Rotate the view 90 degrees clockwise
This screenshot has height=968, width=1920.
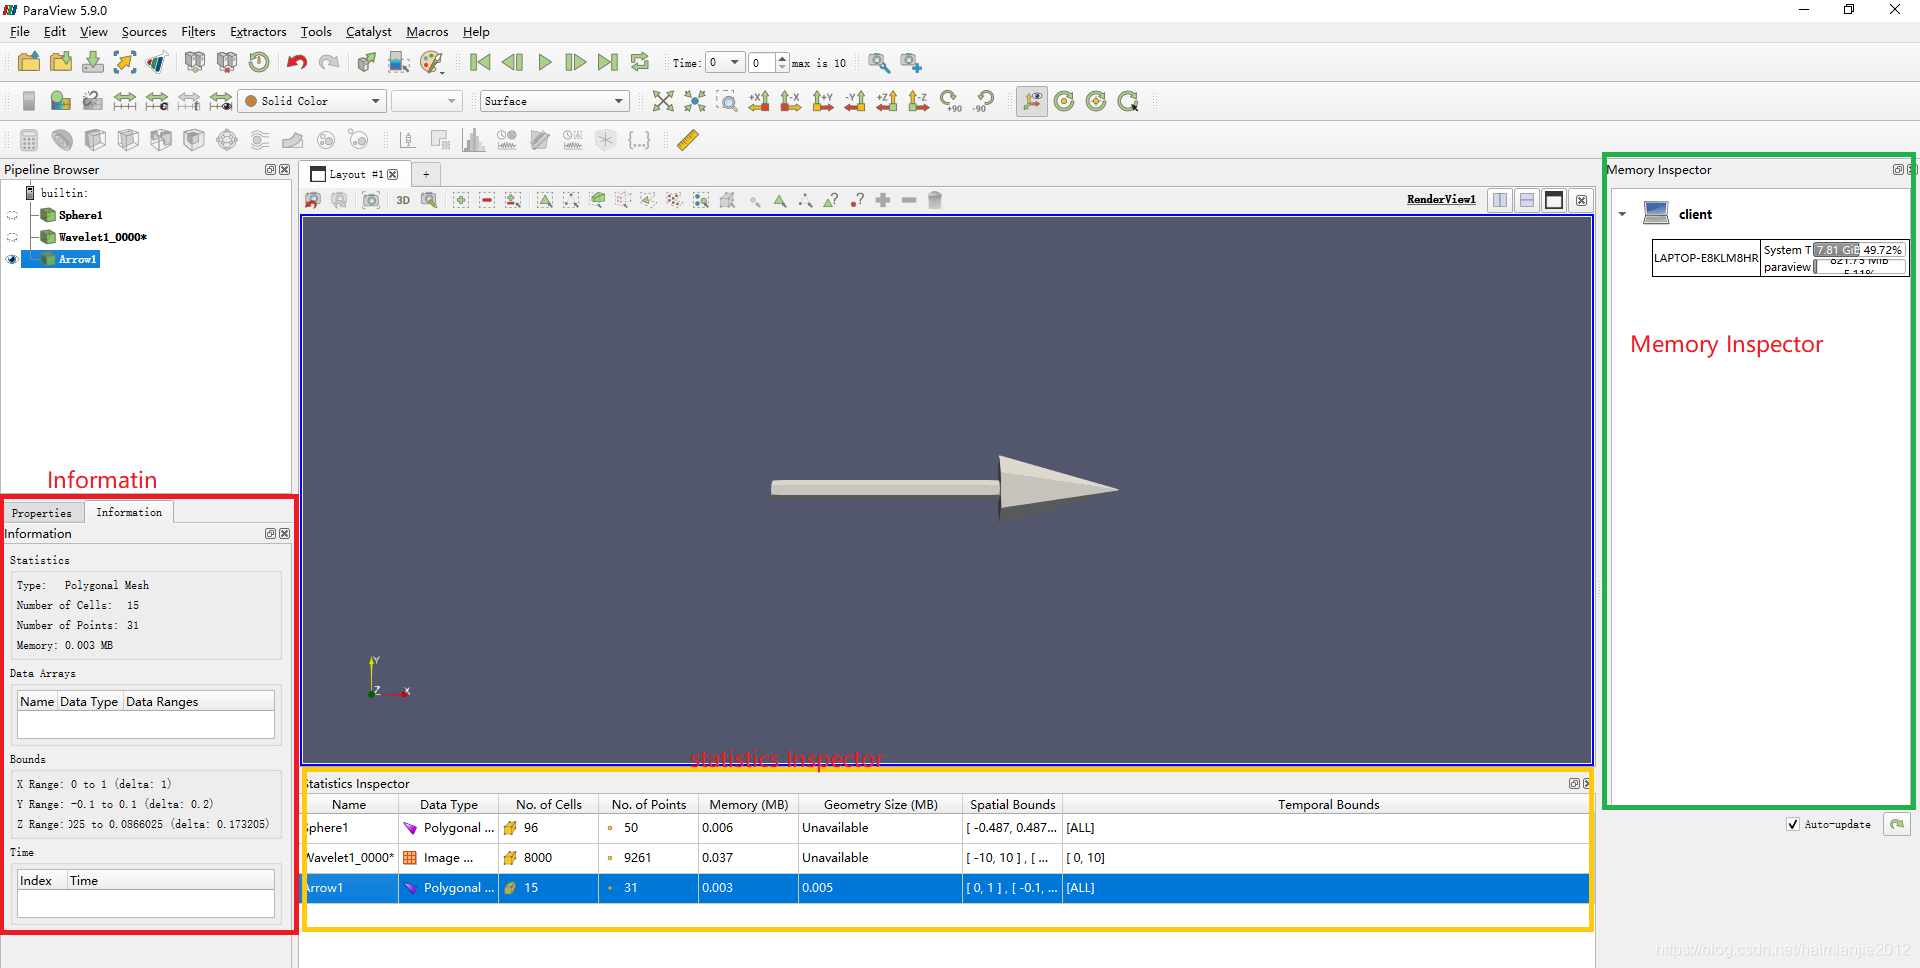[951, 101]
